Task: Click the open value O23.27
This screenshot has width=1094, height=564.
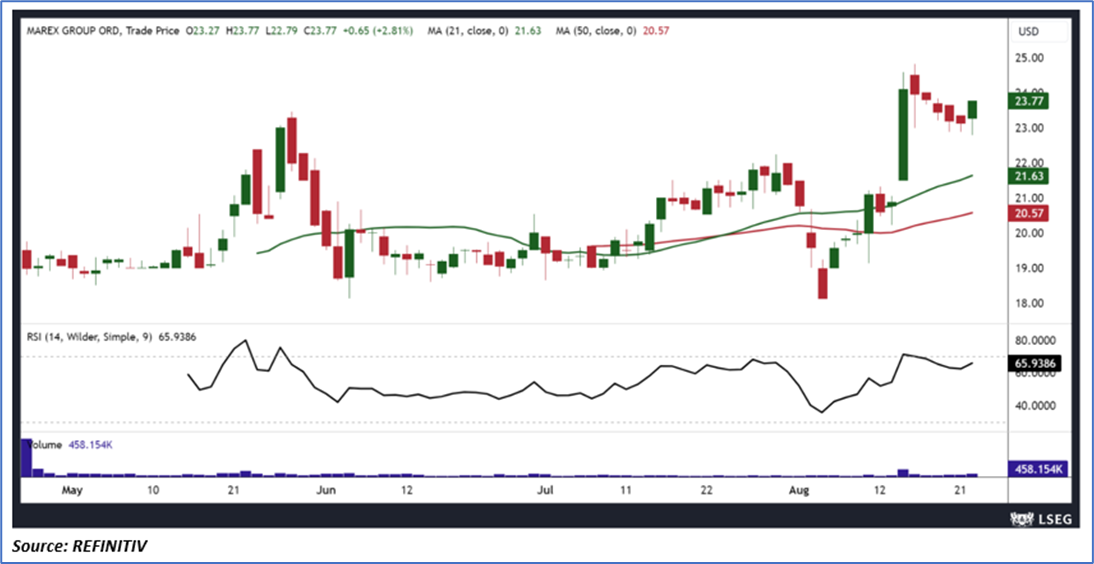Action: pos(202,31)
